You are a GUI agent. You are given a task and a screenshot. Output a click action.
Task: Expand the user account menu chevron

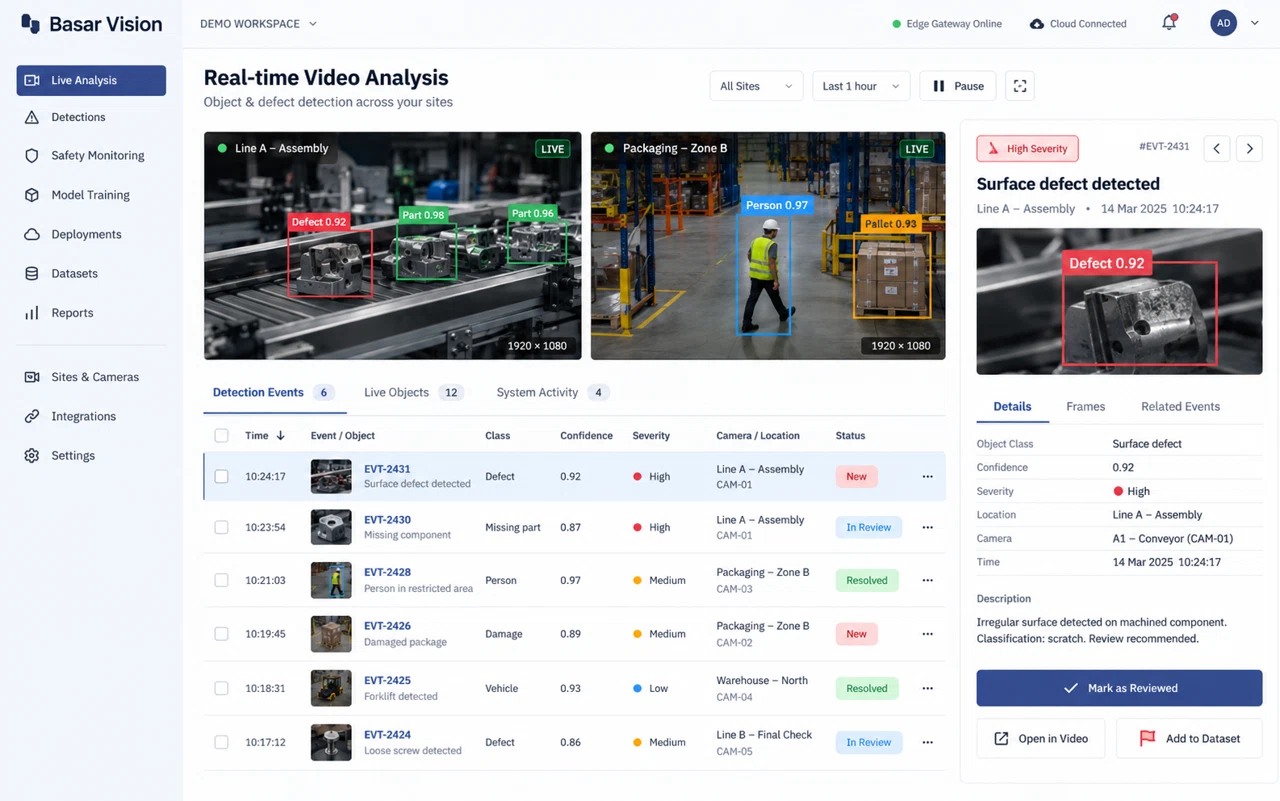[x=1255, y=23]
